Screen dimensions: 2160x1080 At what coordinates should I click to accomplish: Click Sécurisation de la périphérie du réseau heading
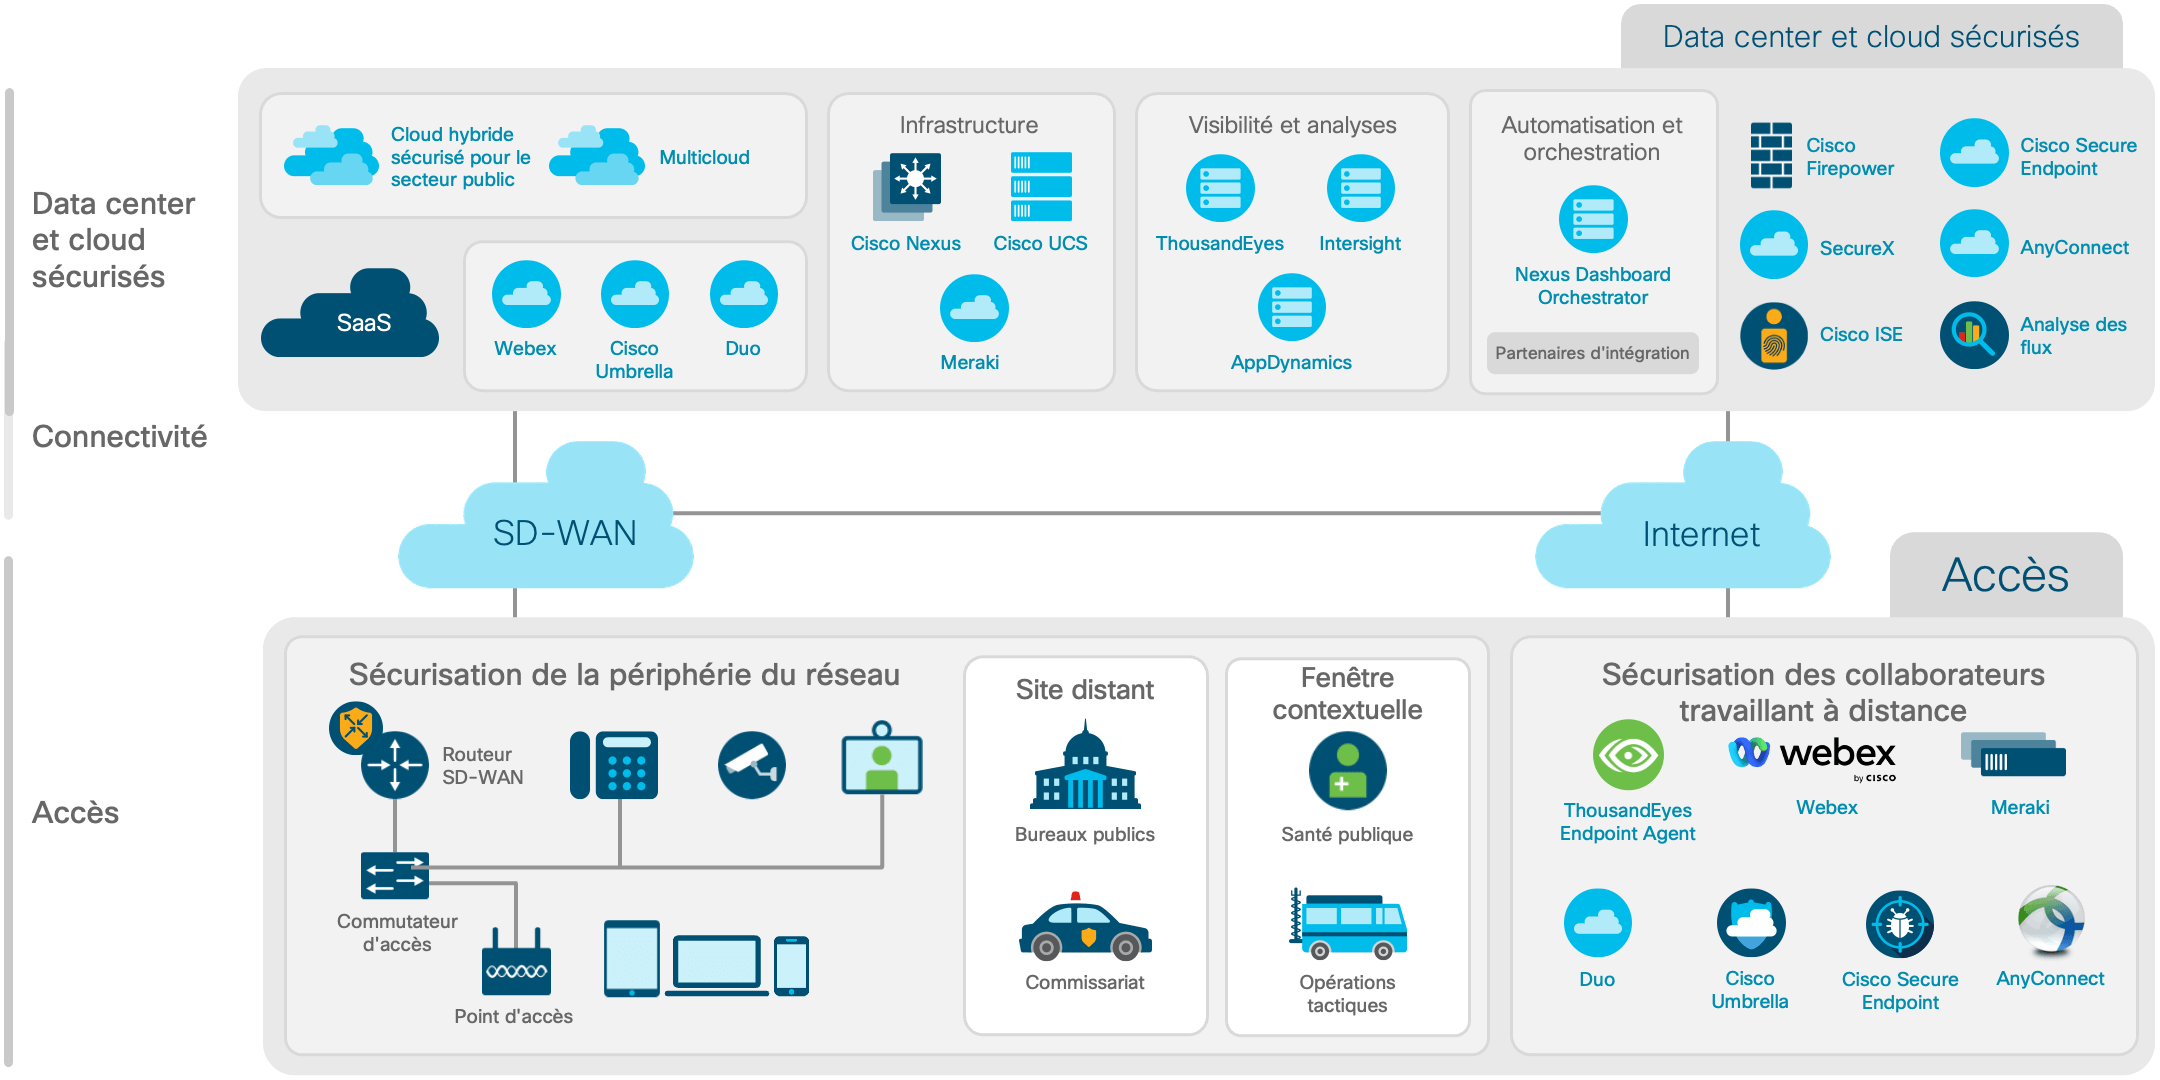(x=624, y=675)
